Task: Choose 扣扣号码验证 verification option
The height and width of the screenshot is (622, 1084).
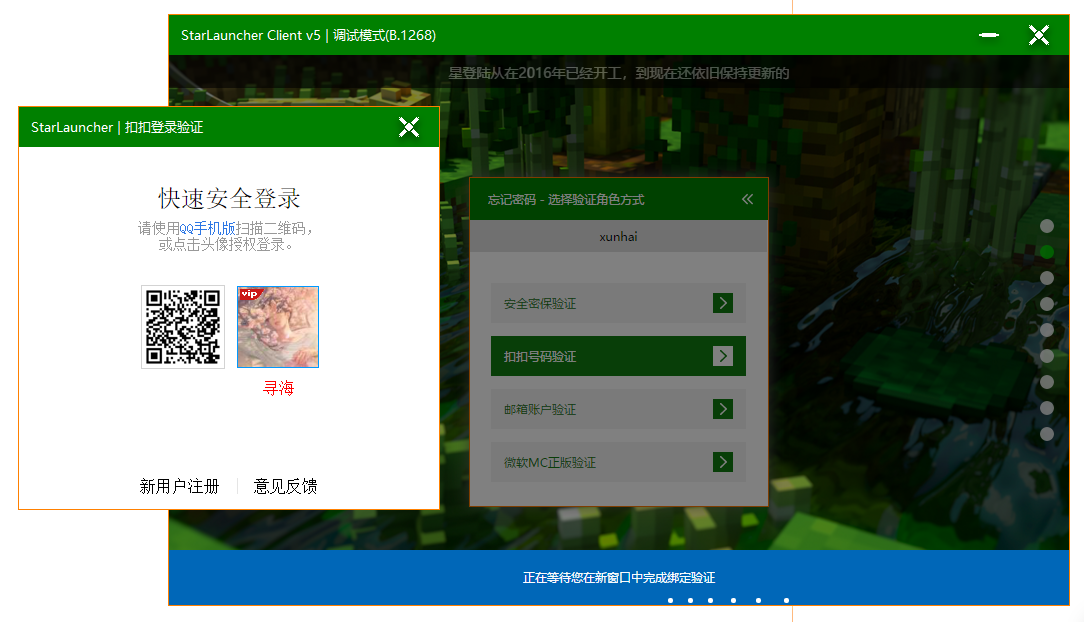Action: tap(618, 356)
